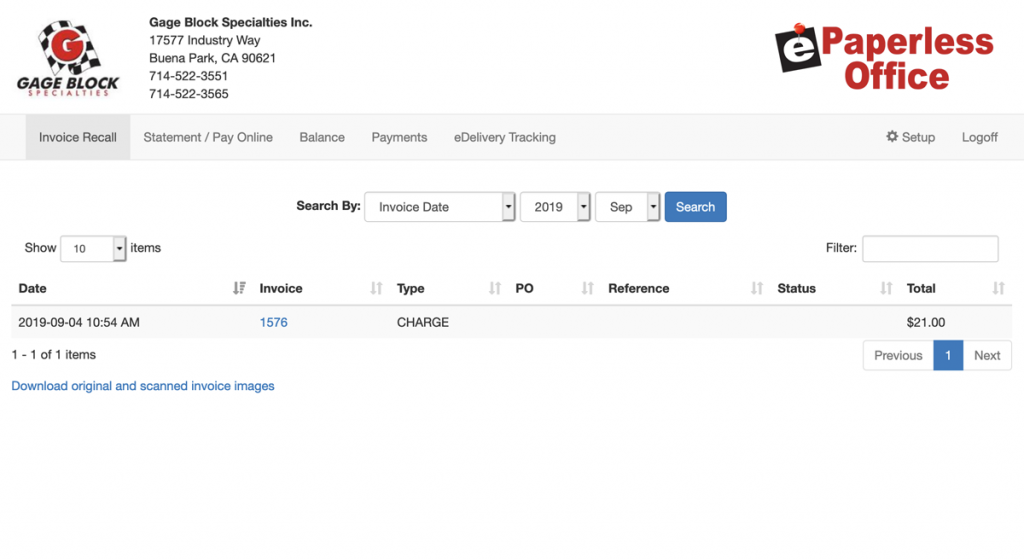Click sort arrows on Invoice column
1024x559 pixels.
point(376,288)
